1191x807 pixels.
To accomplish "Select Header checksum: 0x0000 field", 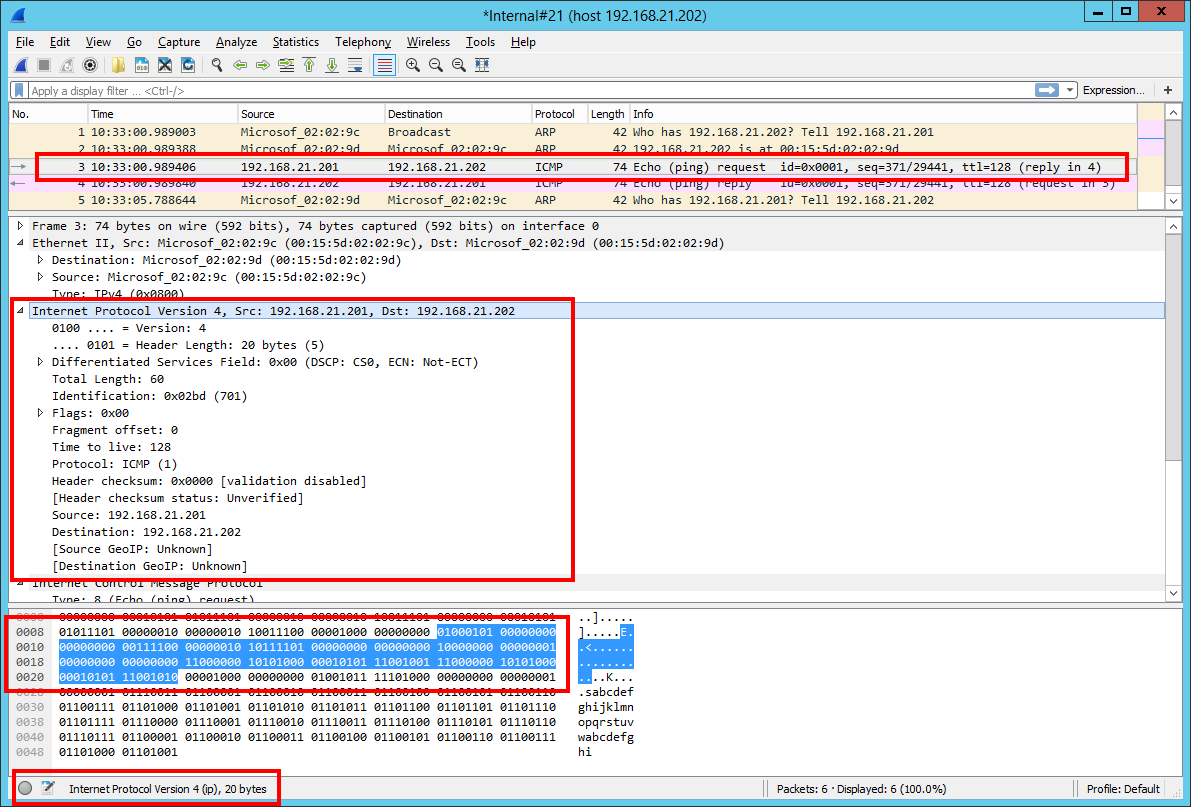I will tap(209, 481).
